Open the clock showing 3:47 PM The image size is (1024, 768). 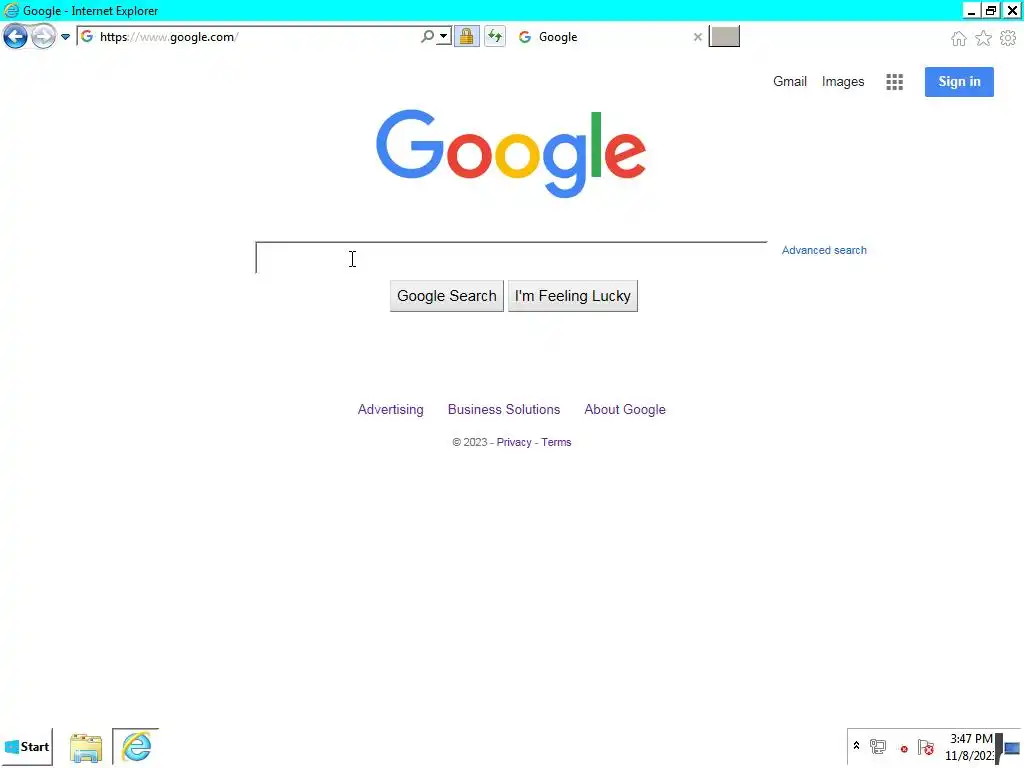point(970,747)
